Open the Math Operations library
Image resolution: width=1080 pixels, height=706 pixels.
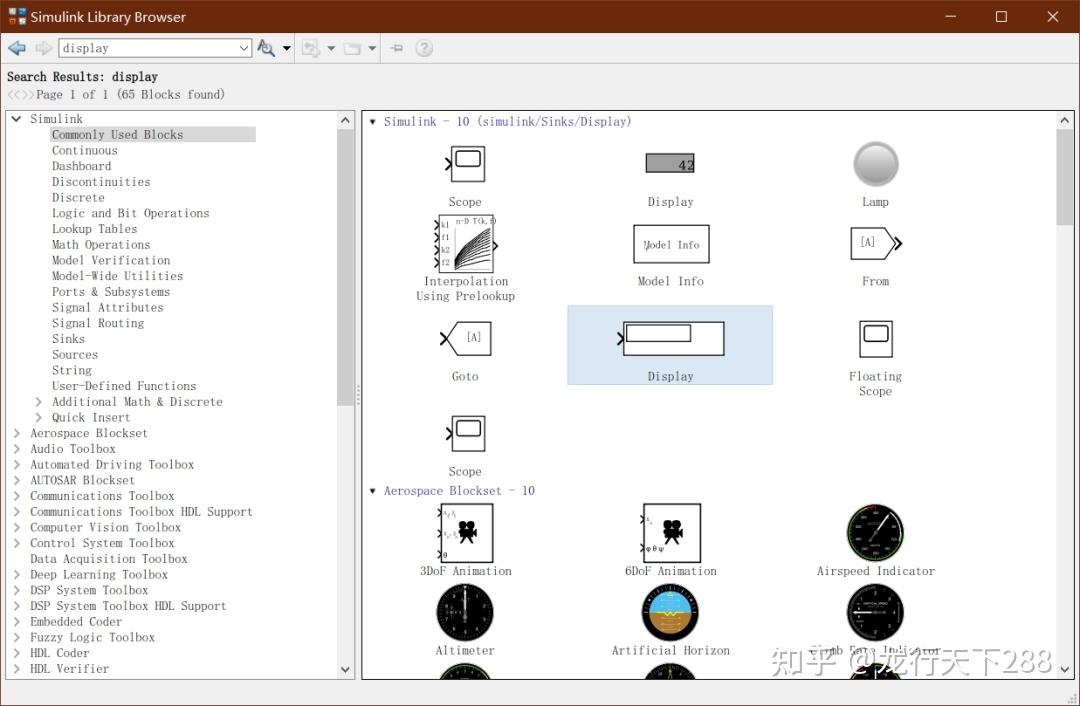[x=101, y=245]
